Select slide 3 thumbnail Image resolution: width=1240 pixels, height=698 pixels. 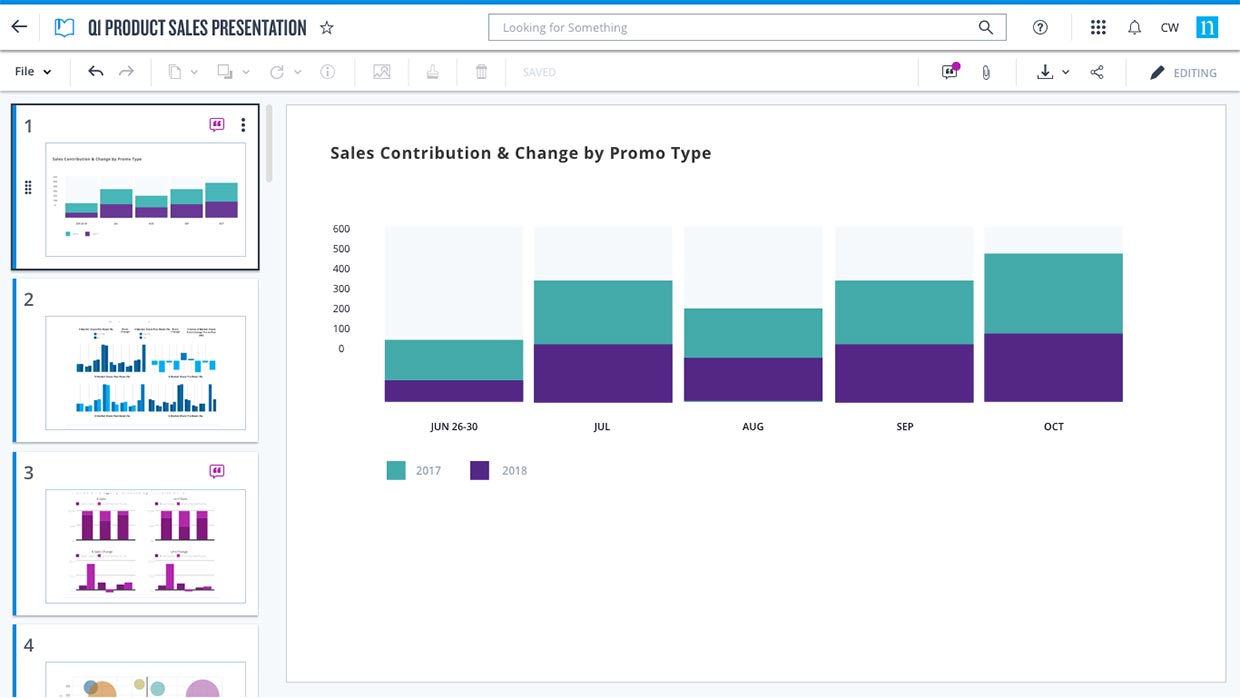click(145, 546)
